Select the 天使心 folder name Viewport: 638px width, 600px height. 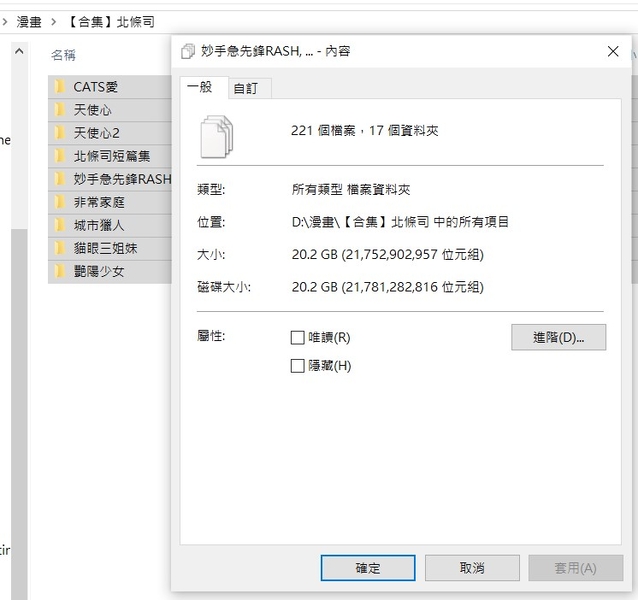tap(92, 110)
